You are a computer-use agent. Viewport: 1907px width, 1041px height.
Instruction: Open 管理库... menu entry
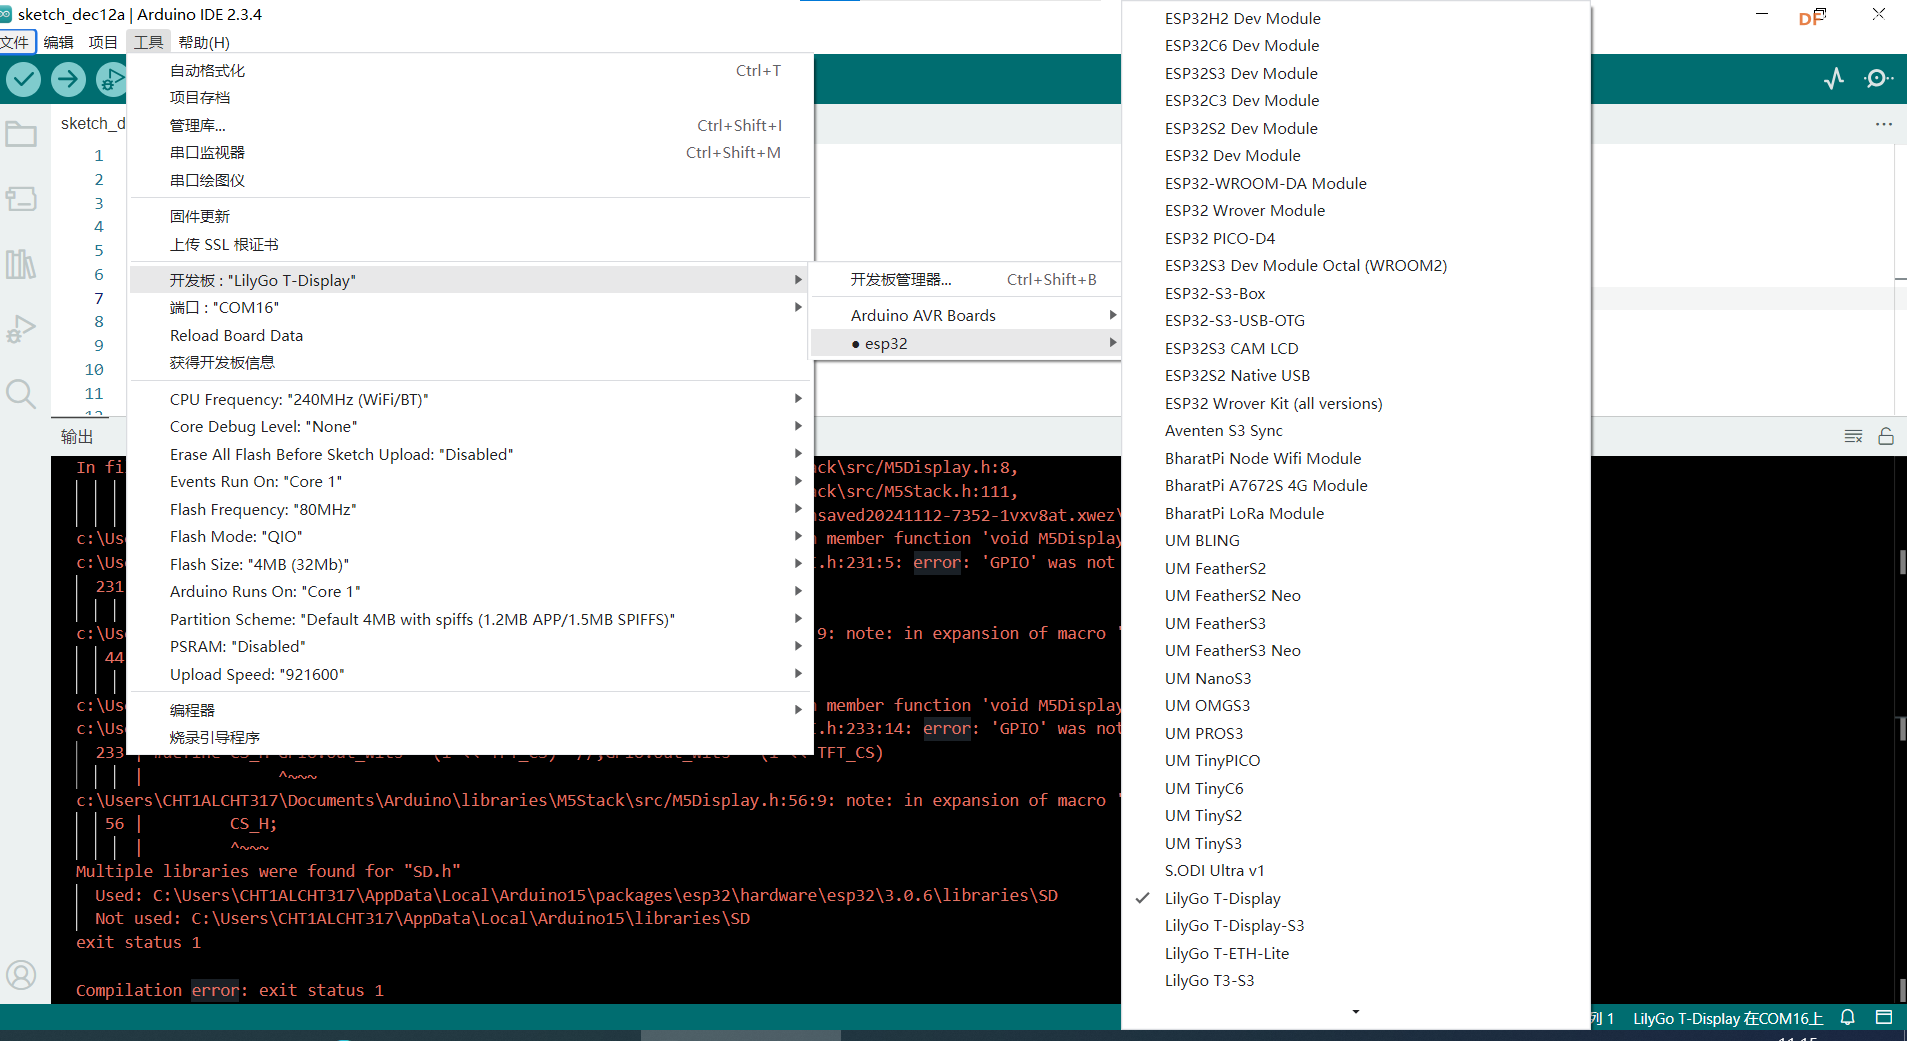(x=470, y=125)
